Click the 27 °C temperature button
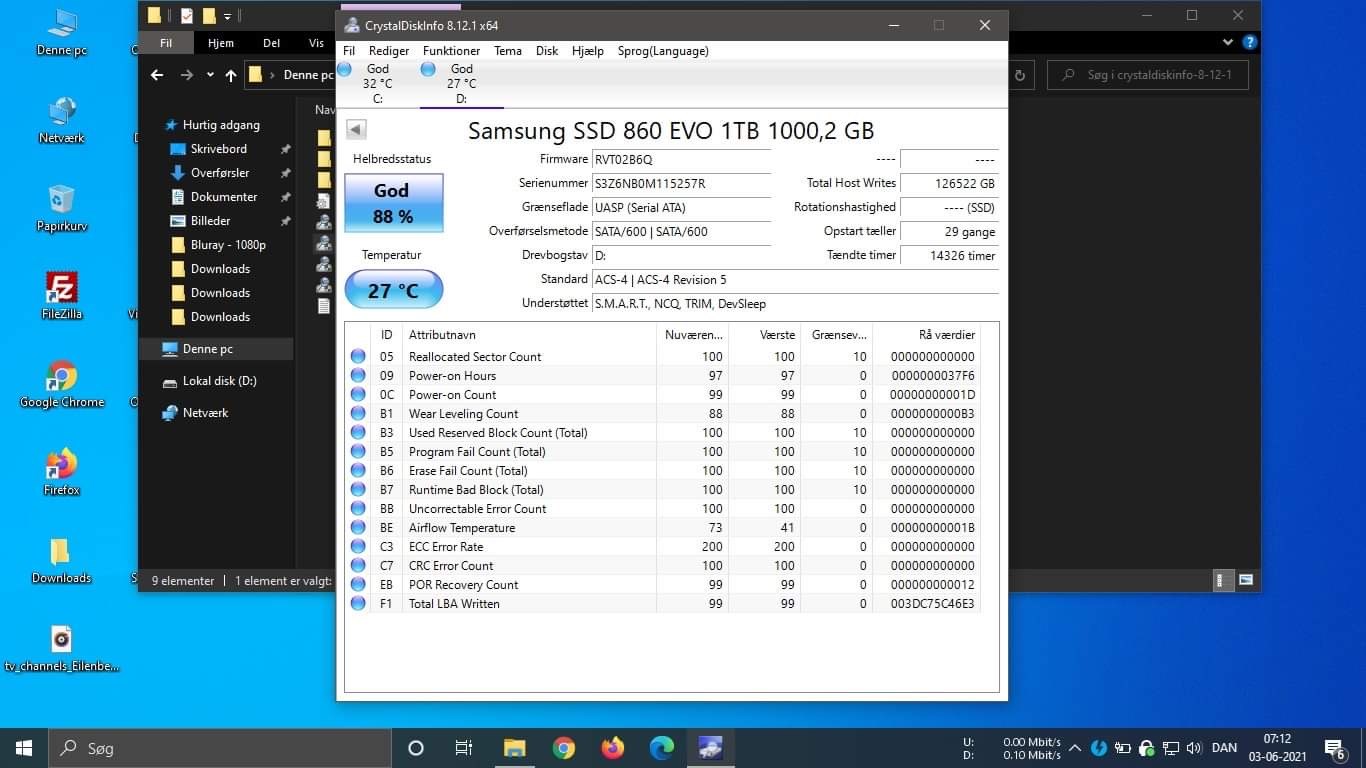Image resolution: width=1366 pixels, height=768 pixels. pyautogui.click(x=393, y=290)
